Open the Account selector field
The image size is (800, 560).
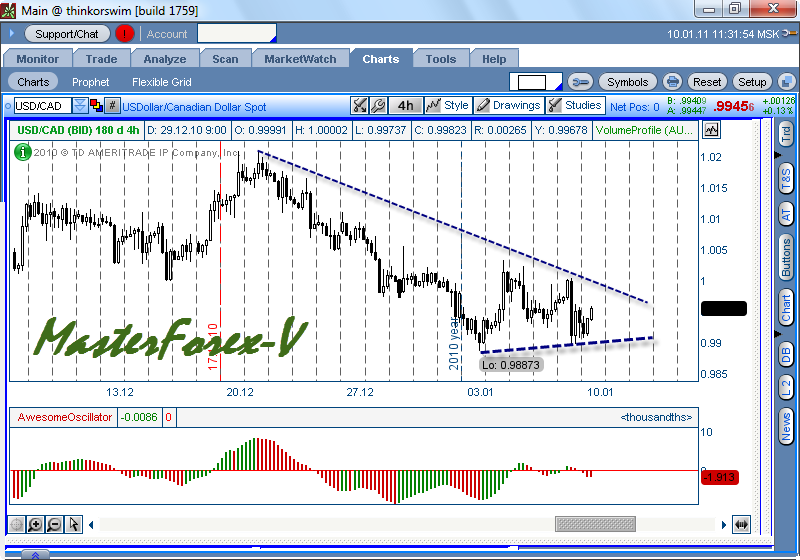pos(237,34)
